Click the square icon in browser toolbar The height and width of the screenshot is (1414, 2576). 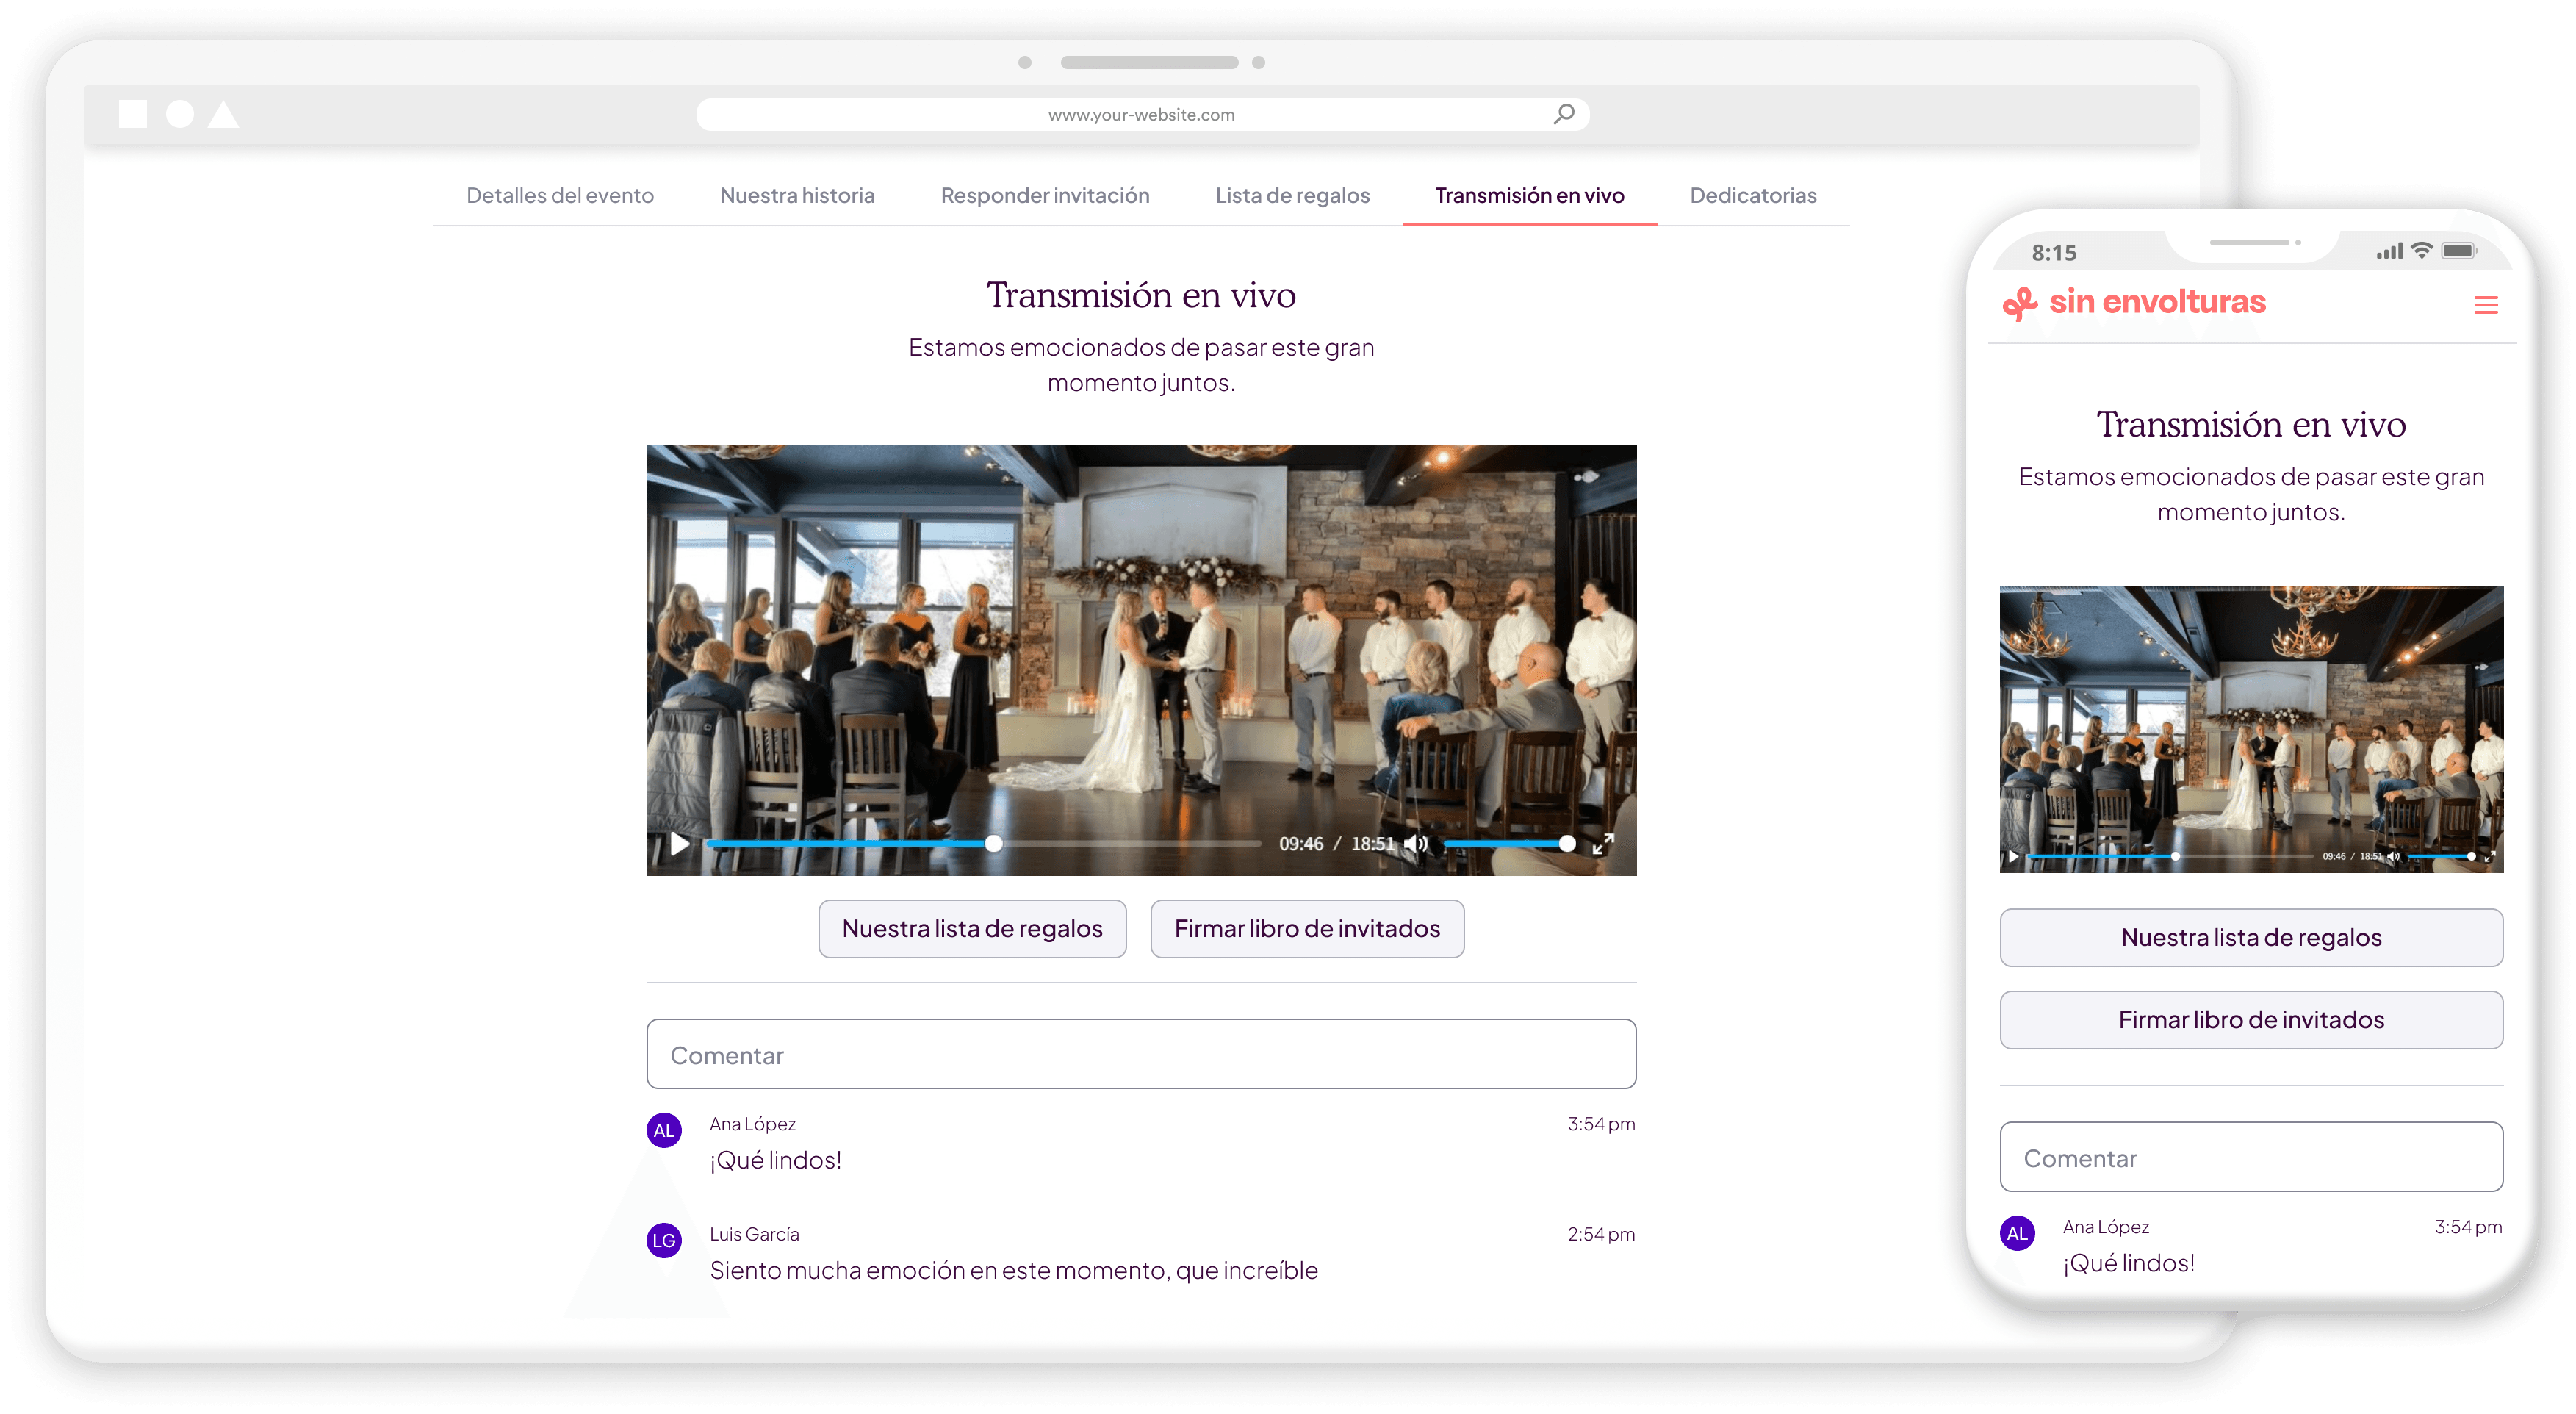(x=133, y=114)
